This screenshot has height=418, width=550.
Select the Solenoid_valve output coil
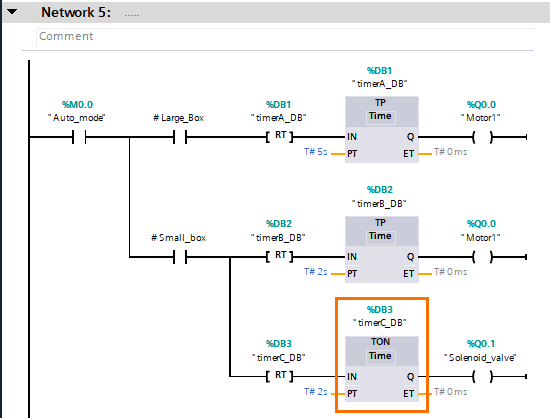coord(483,377)
